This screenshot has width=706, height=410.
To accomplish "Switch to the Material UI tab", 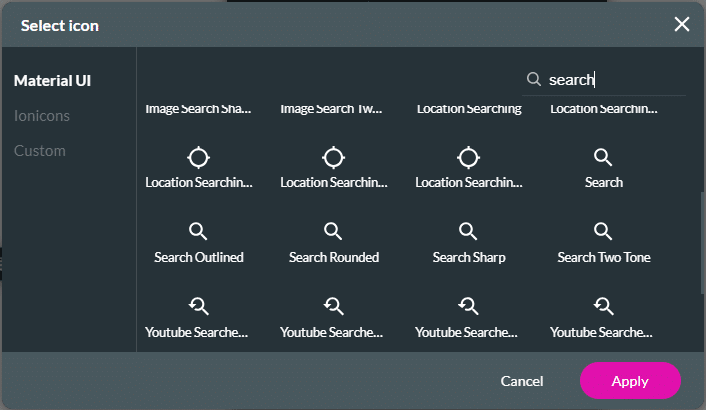I will pos(60,80).
